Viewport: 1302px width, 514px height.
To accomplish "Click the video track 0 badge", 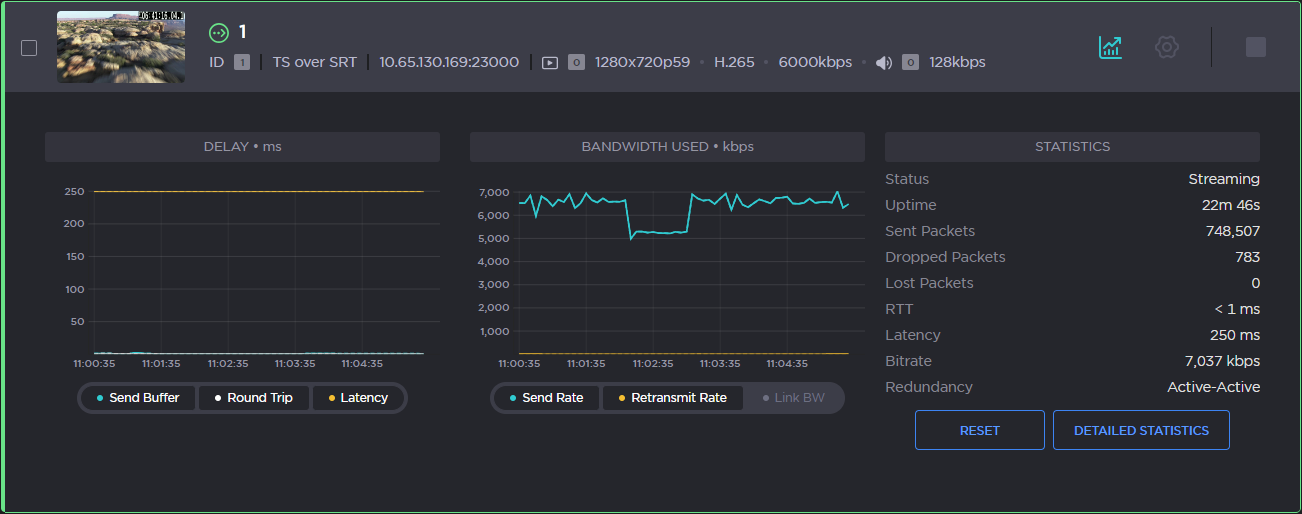I will click(576, 62).
